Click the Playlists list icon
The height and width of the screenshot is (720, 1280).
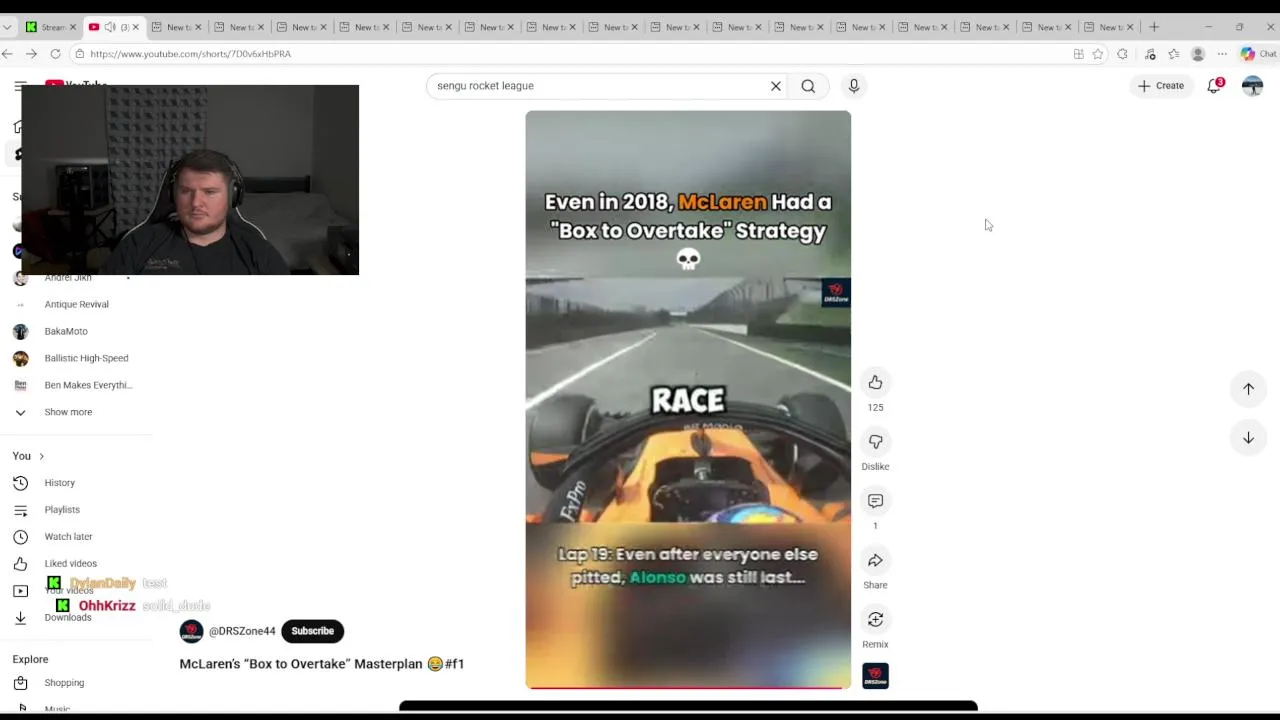(x=20, y=510)
